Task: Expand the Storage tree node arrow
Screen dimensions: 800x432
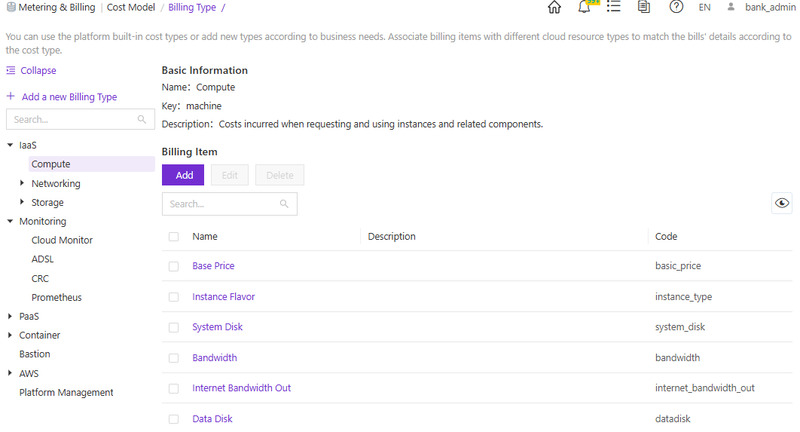Action: pos(22,202)
